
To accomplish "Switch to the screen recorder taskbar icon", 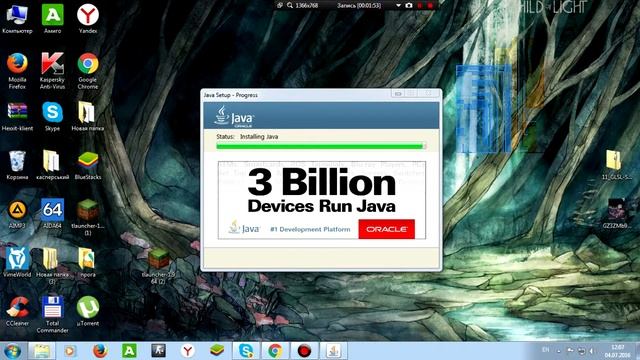I will coord(304,351).
